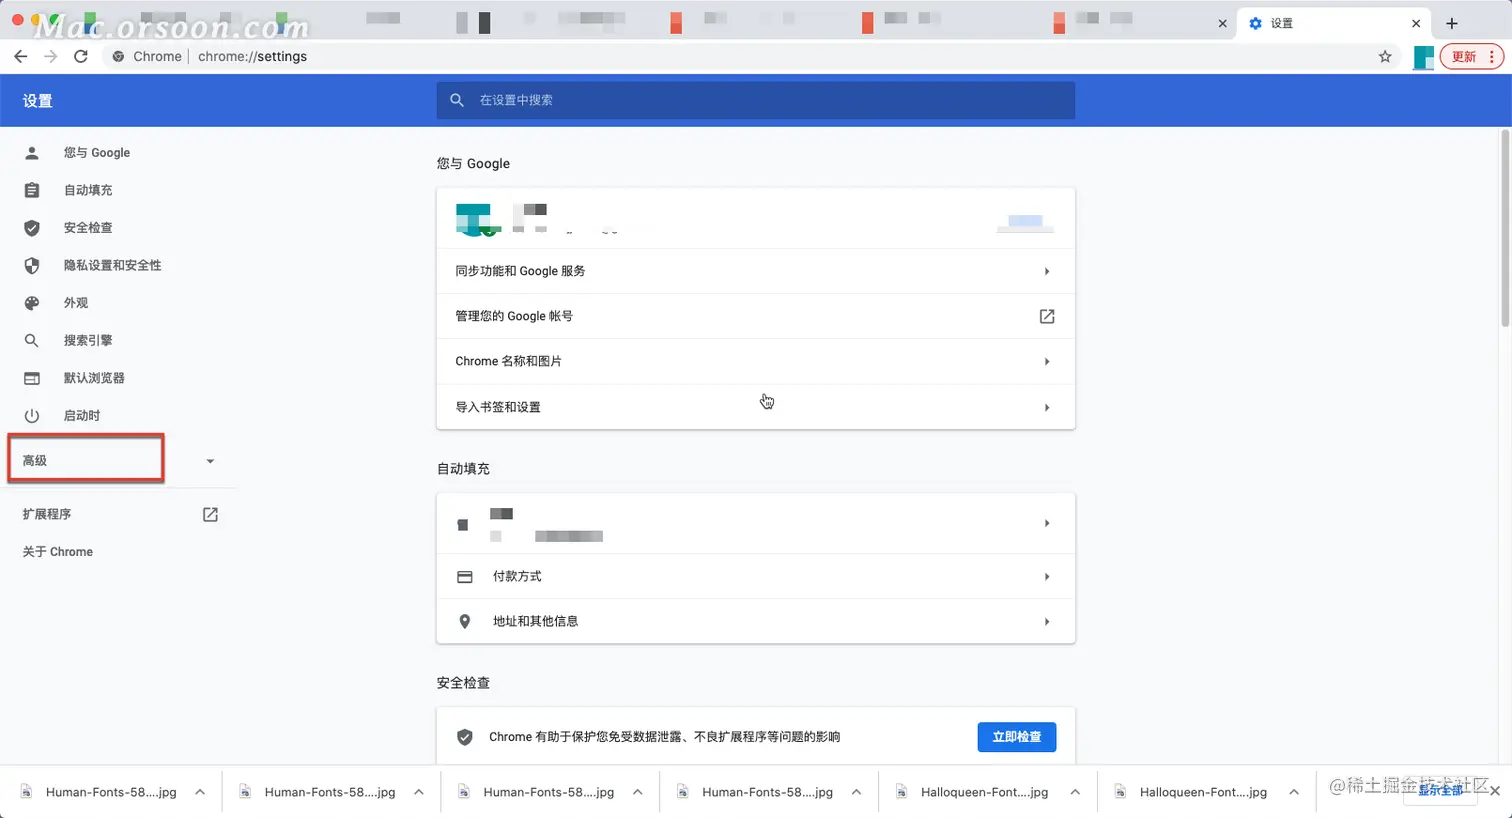1512x818 pixels.
Task: Click the shield icon in 安全检查 card
Action: pyautogui.click(x=465, y=737)
